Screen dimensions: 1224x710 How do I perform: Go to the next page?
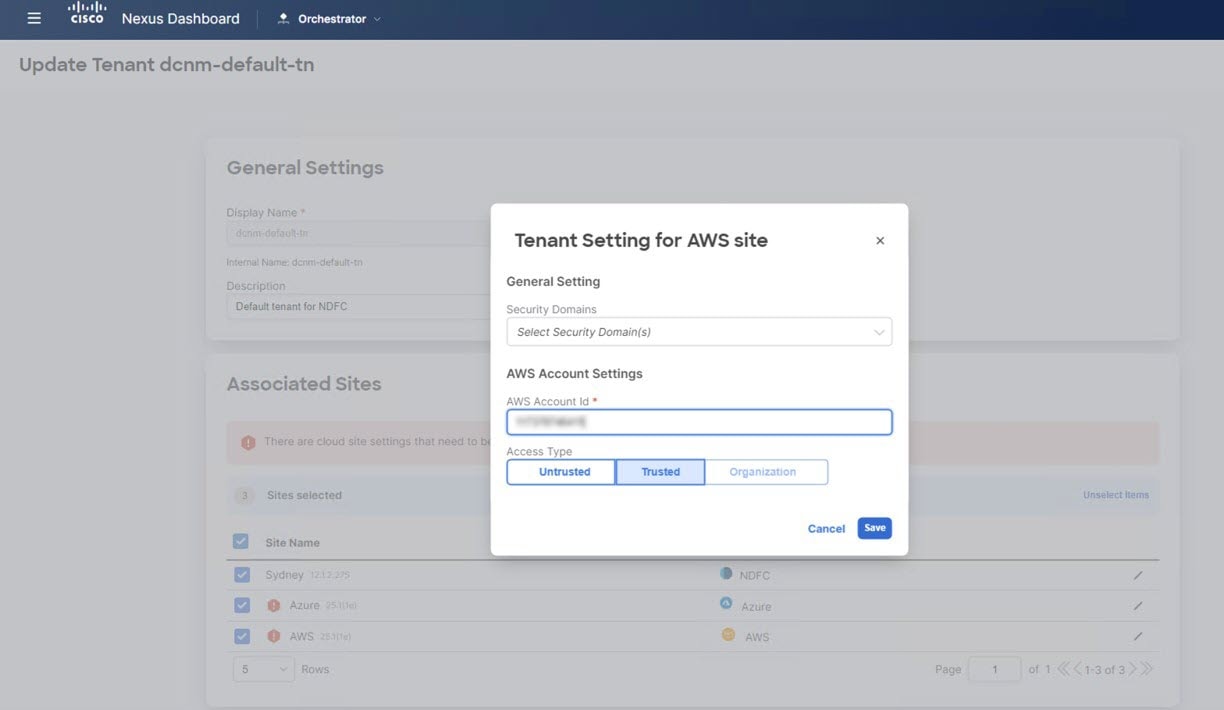(1132, 669)
